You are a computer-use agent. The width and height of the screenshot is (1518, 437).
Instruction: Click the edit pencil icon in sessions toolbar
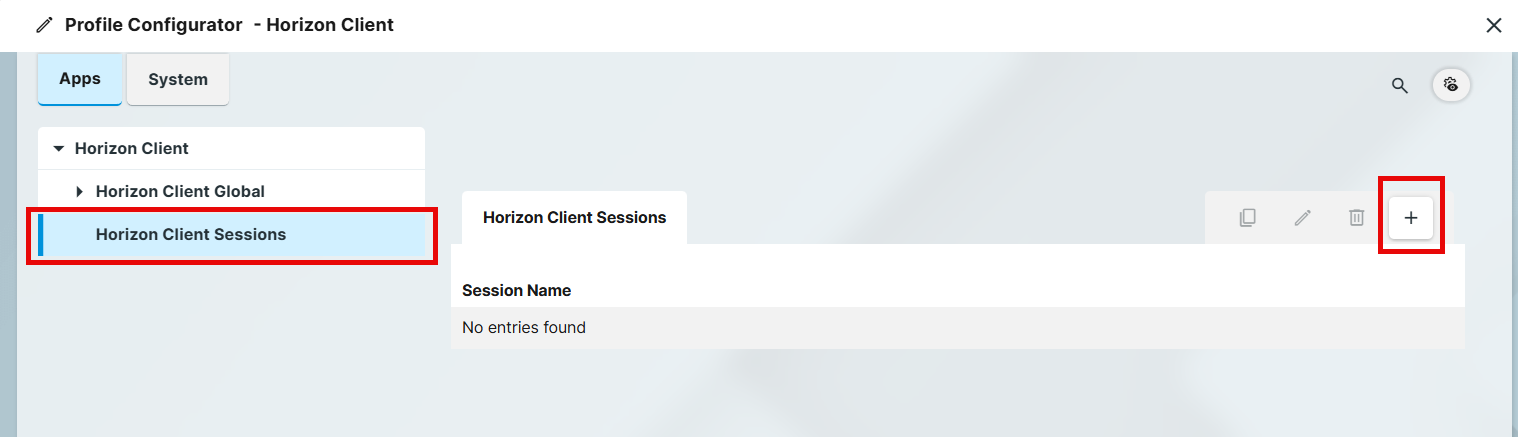[x=1302, y=217]
